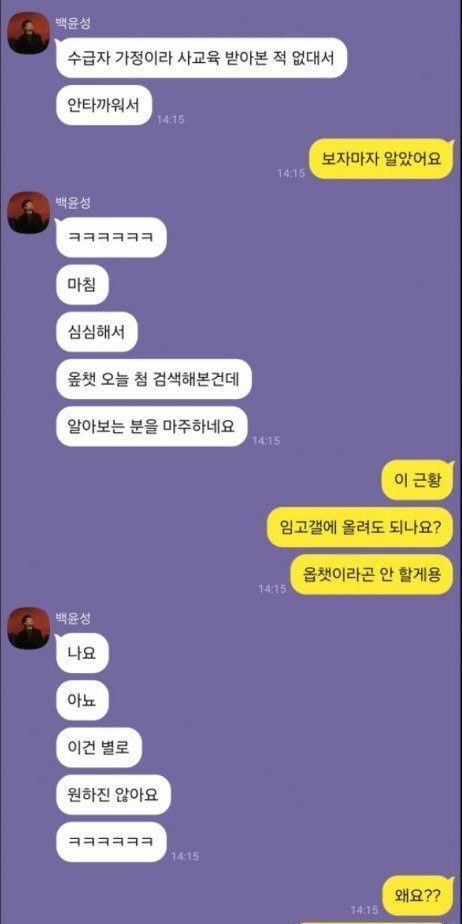The width and height of the screenshot is (462, 924).
Task: Tap the middle 백윤성 profile avatar
Action: 28,212
